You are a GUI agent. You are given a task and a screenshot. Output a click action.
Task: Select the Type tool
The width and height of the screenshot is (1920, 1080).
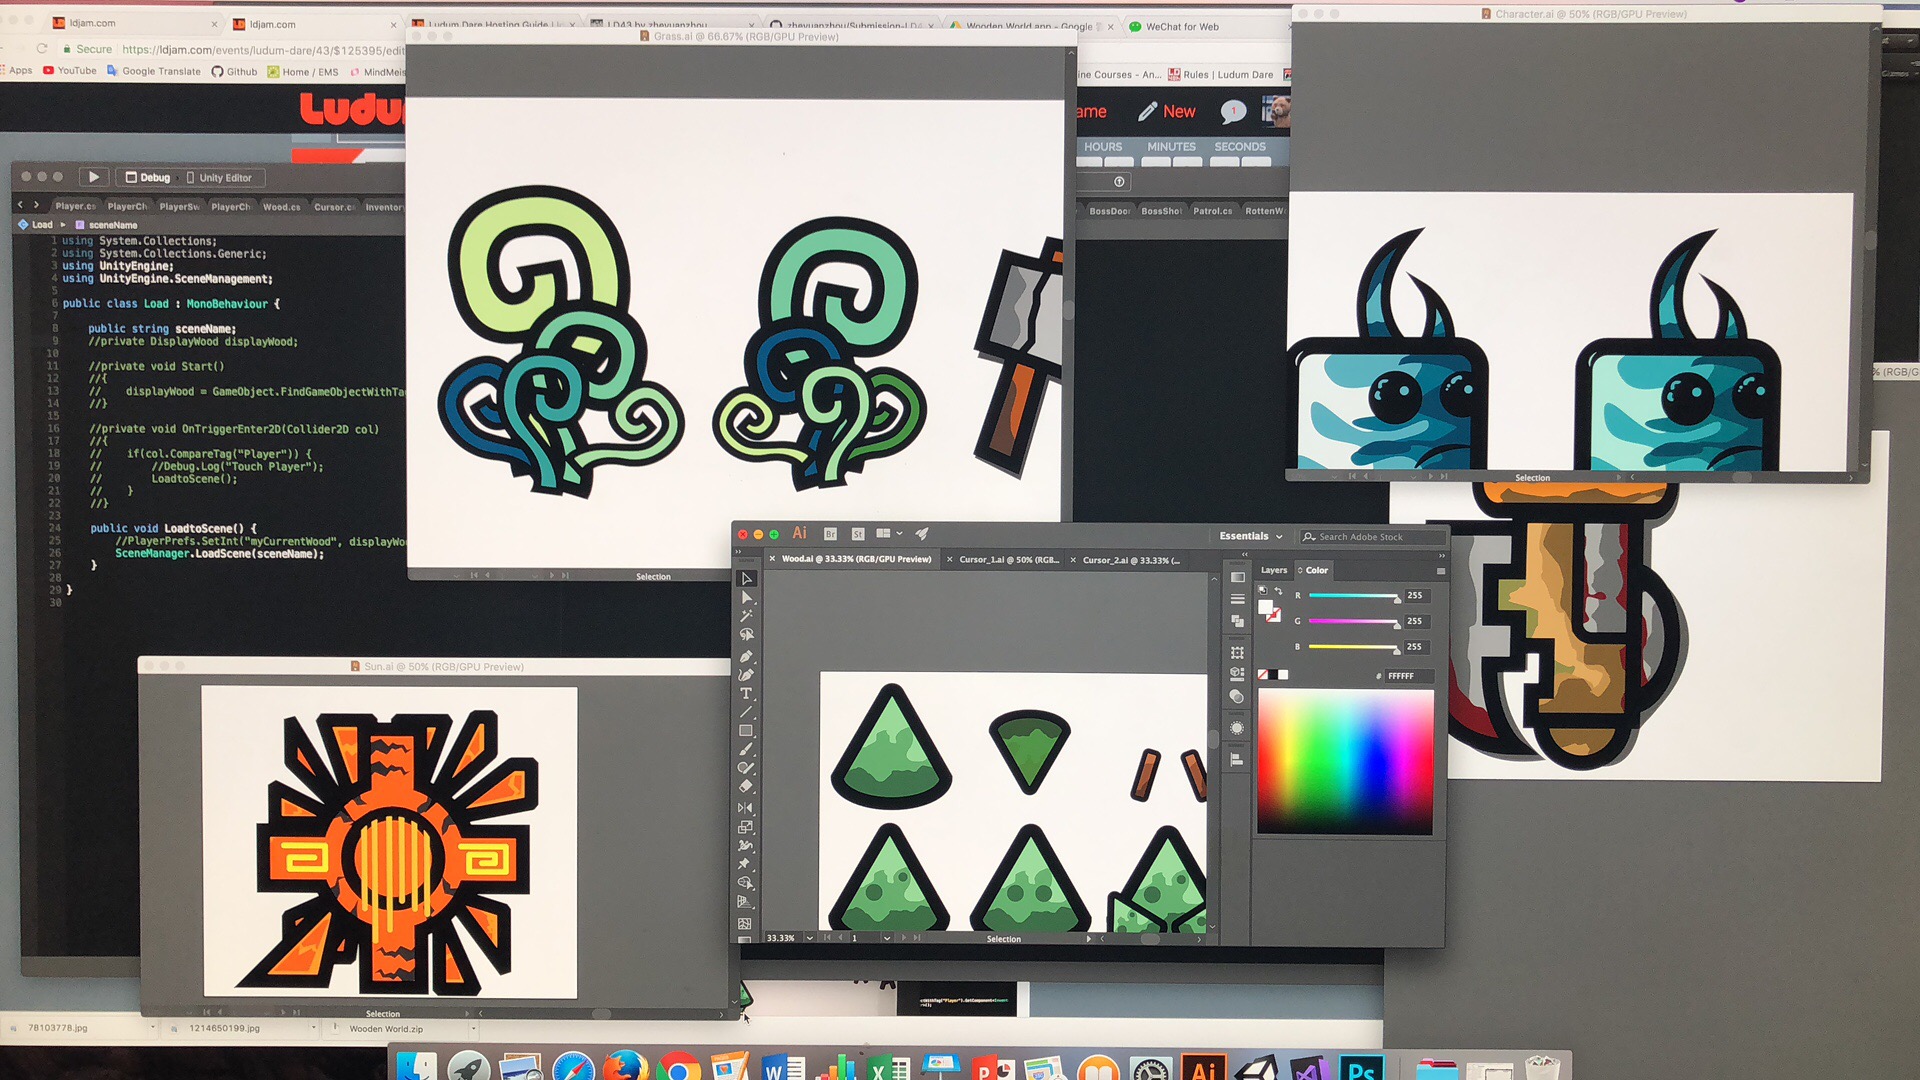pyautogui.click(x=746, y=693)
